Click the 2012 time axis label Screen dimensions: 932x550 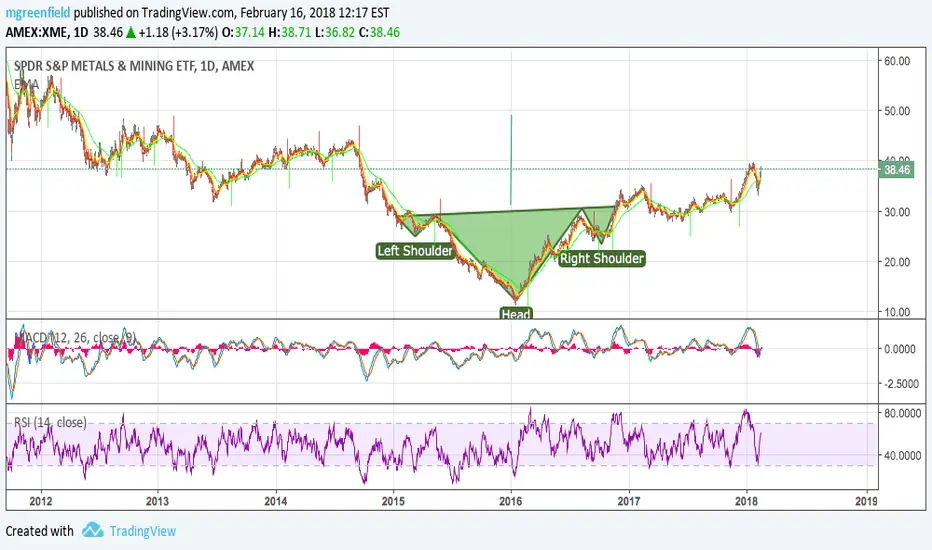click(x=40, y=501)
